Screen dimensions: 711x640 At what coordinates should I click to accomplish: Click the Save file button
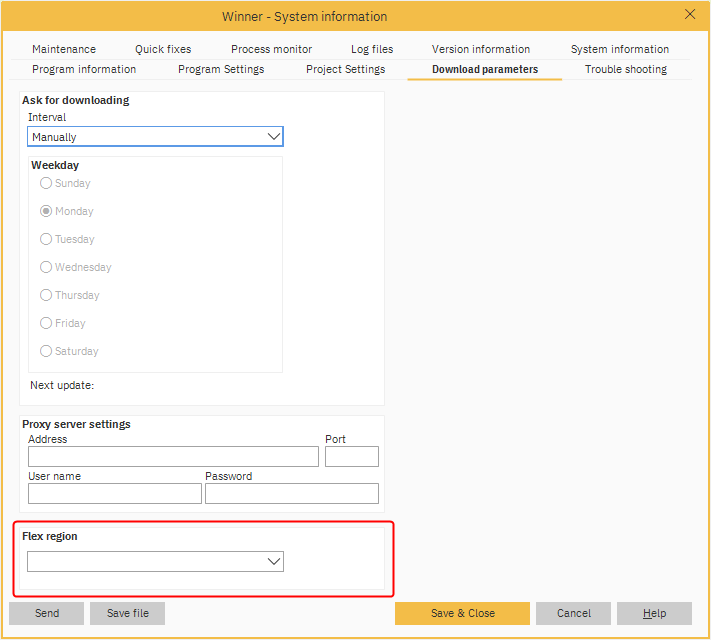point(127,613)
